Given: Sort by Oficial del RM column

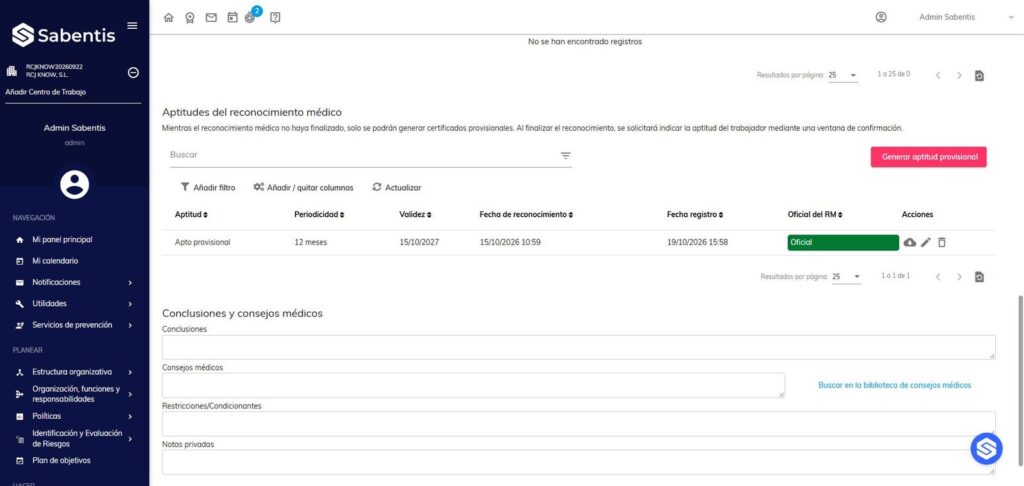Looking at the screenshot, I should tap(815, 215).
